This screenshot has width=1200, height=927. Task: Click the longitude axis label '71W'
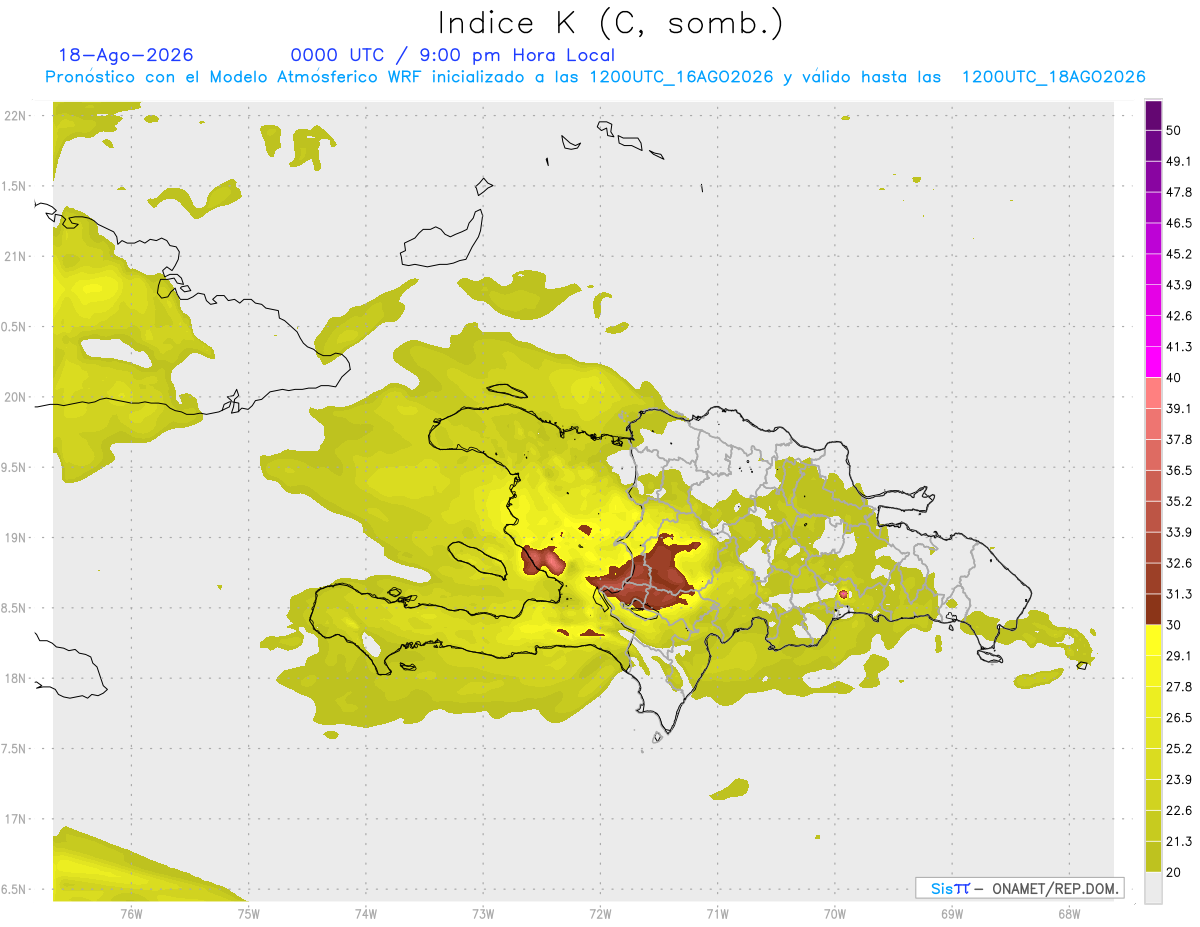717,913
